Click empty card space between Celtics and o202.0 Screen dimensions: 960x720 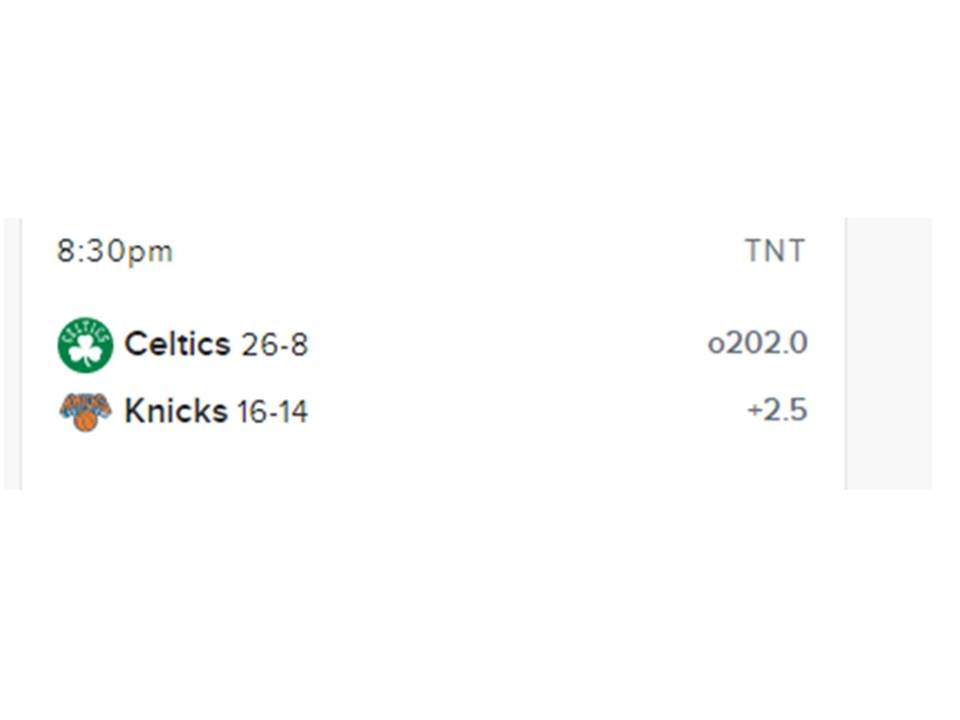point(508,343)
